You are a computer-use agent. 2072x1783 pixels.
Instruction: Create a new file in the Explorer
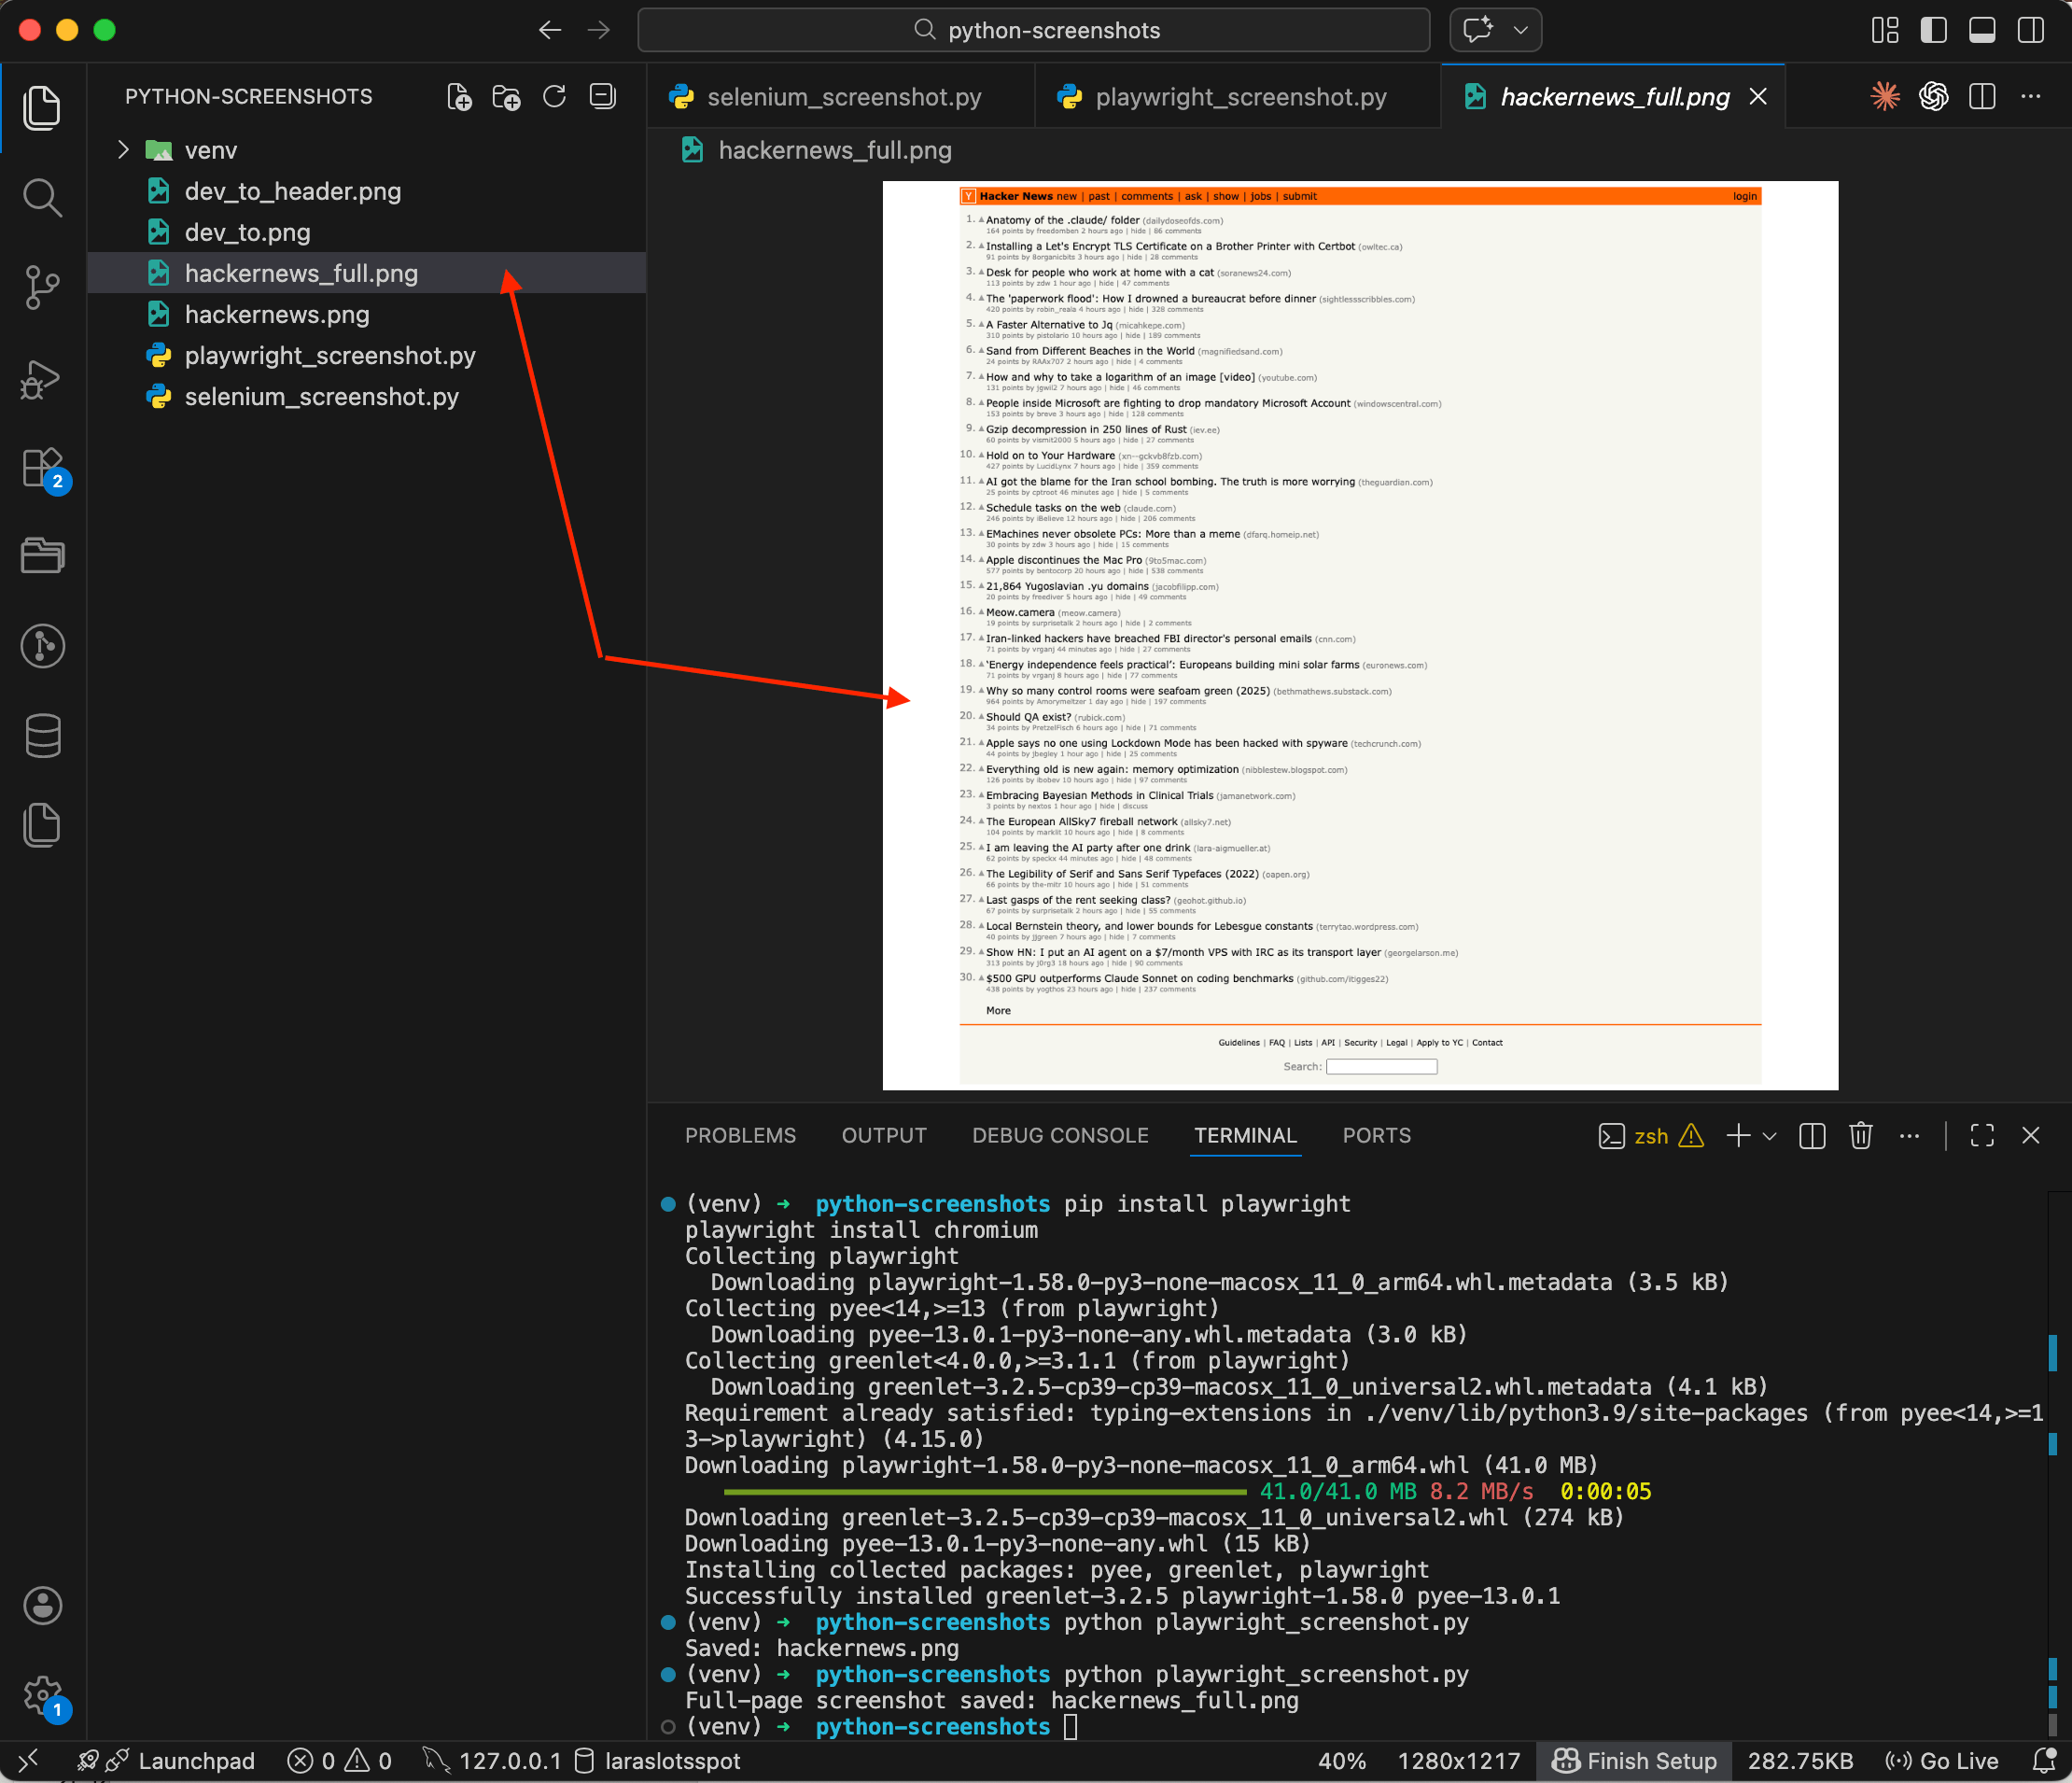(460, 96)
